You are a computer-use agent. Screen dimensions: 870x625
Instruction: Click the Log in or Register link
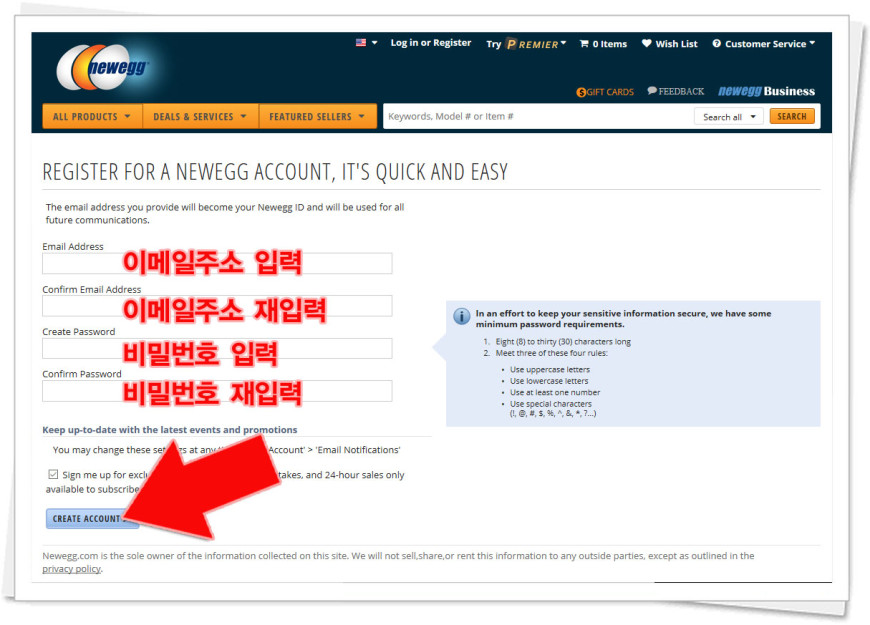point(431,43)
